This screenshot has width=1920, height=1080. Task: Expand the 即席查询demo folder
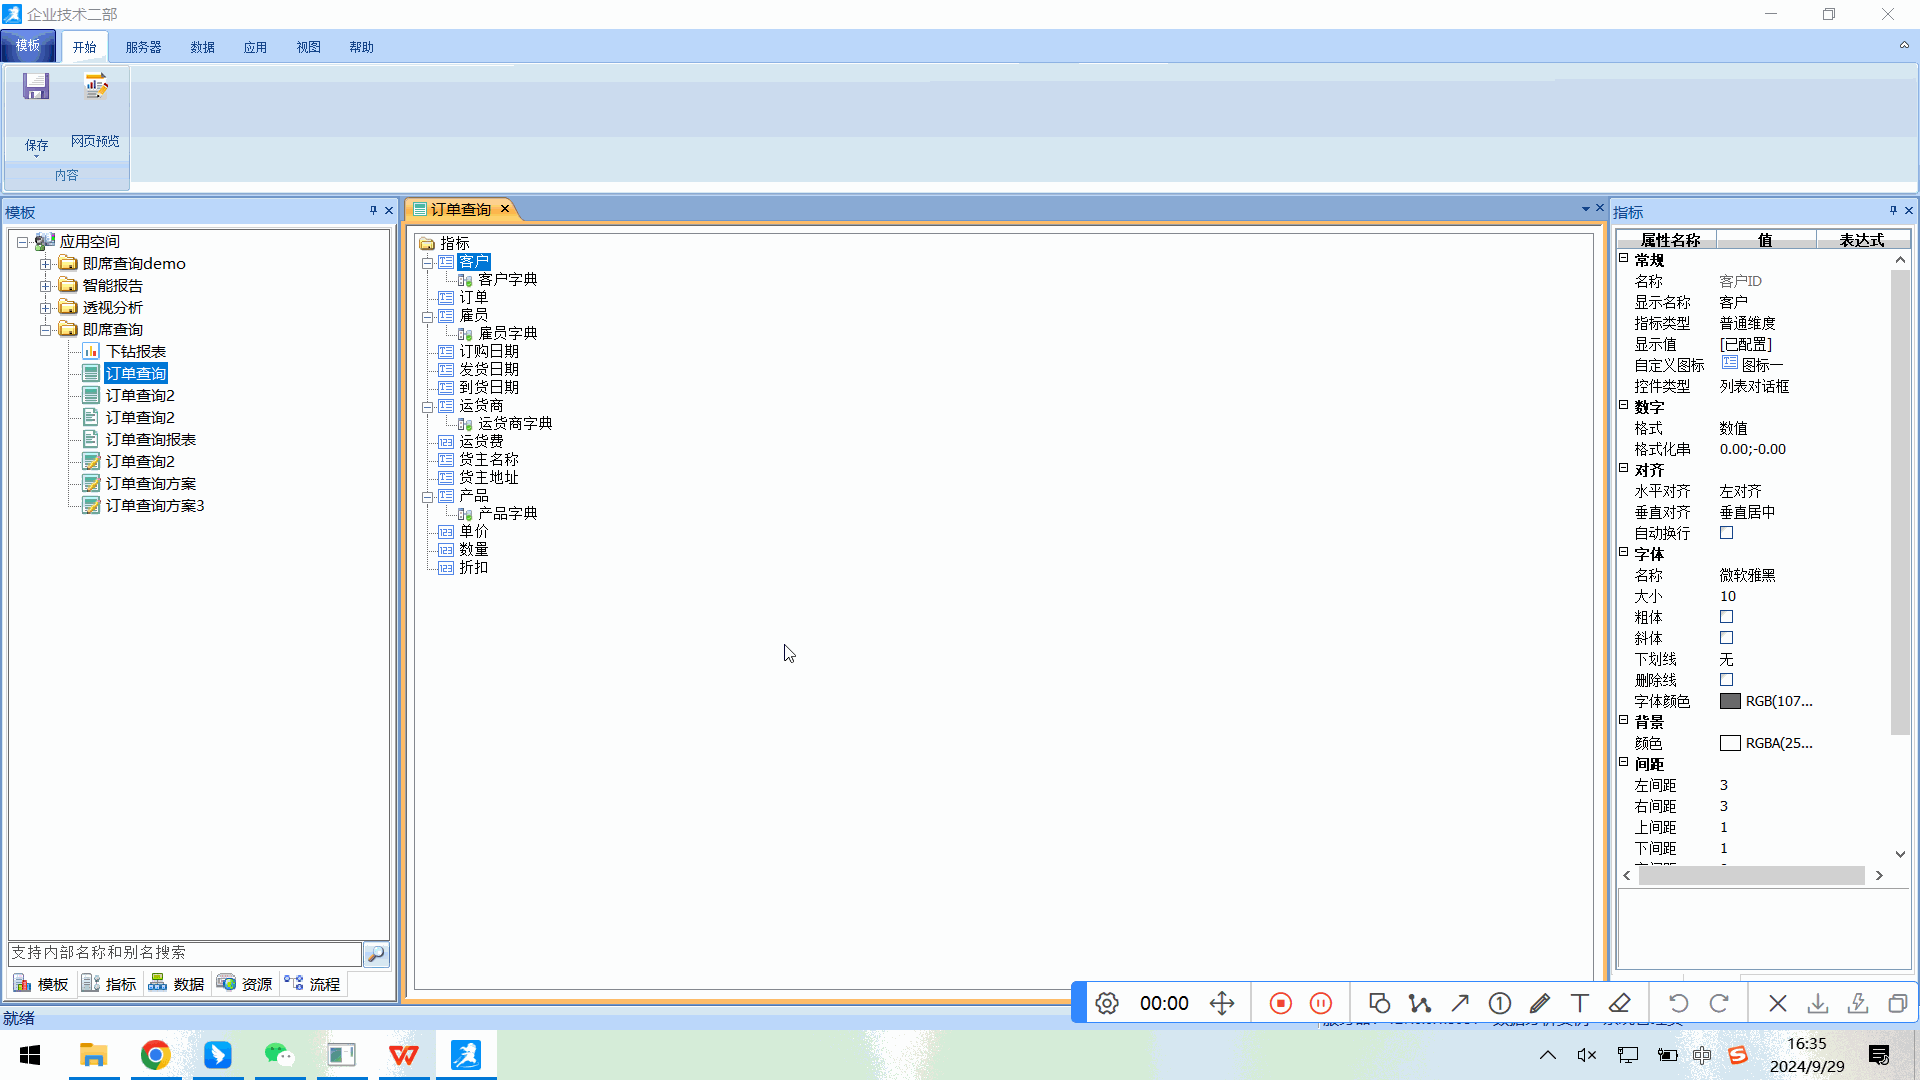(45, 264)
